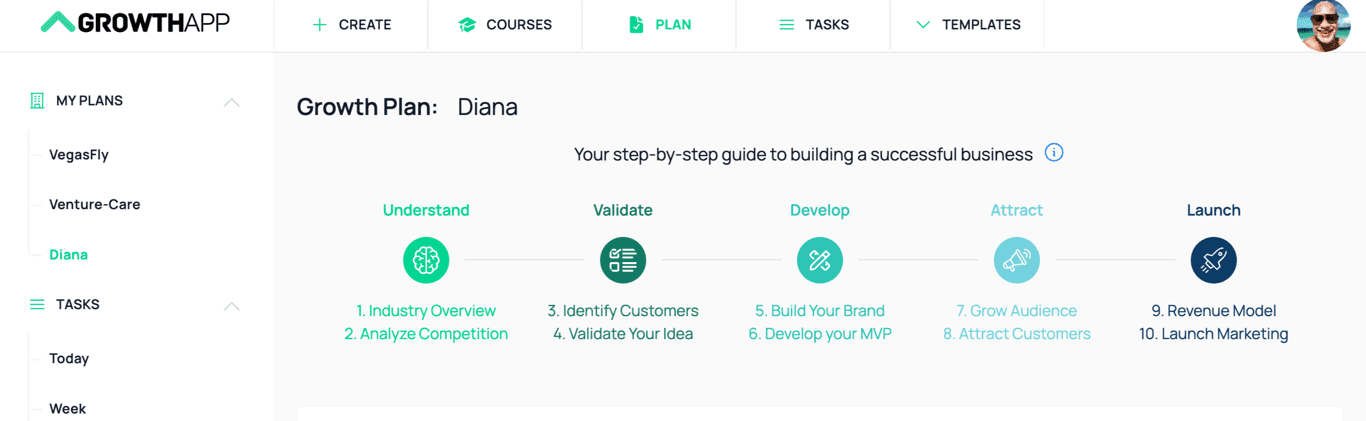Screen dimensions: 1366x421
Task: Switch to the Tasks top menu
Action: (x=813, y=25)
